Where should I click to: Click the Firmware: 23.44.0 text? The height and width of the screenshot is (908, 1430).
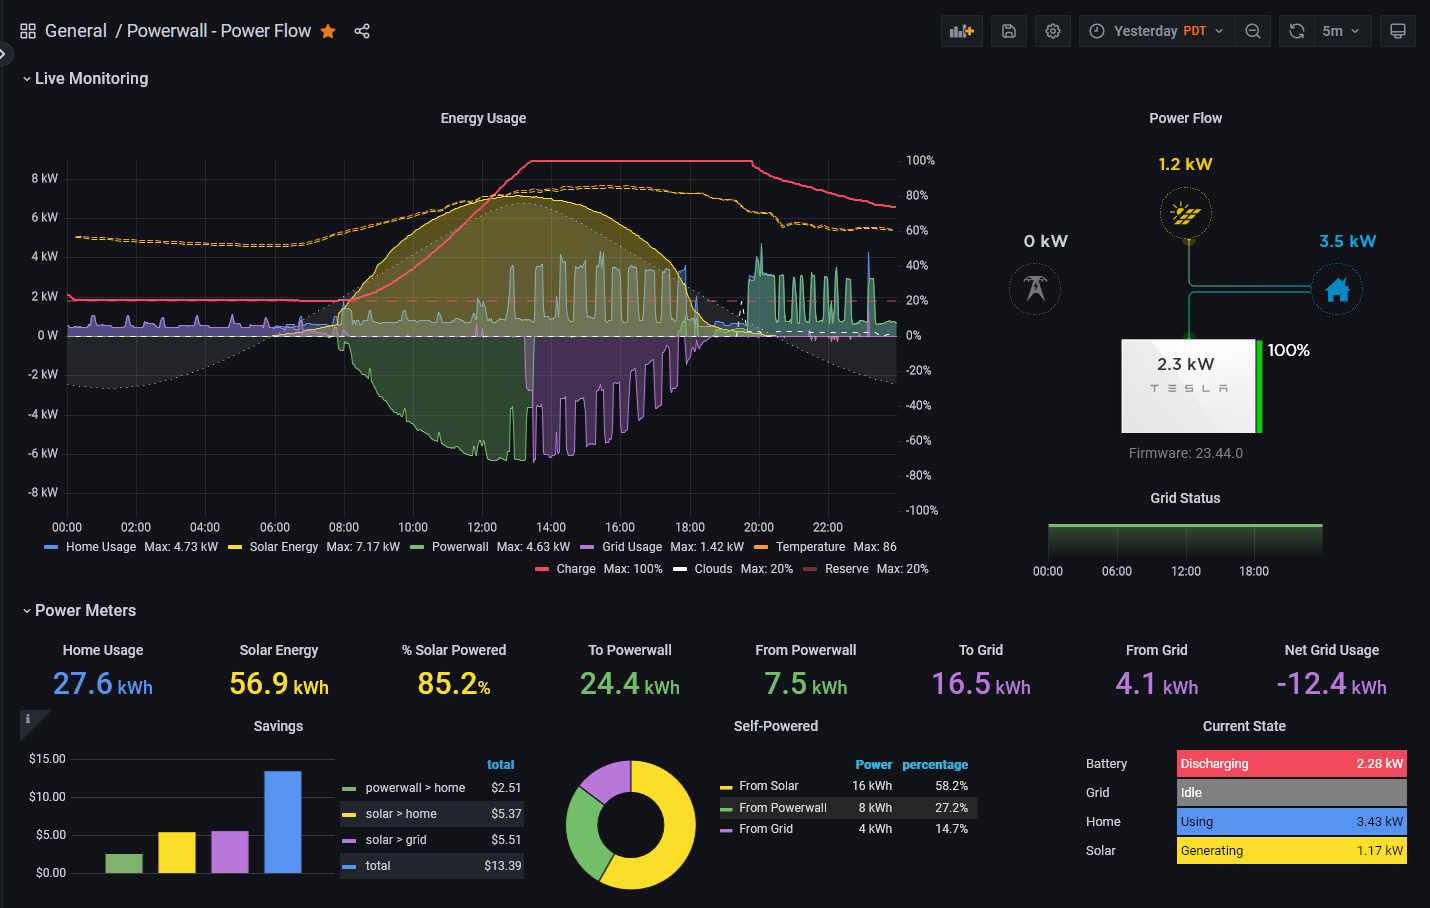pos(1186,453)
